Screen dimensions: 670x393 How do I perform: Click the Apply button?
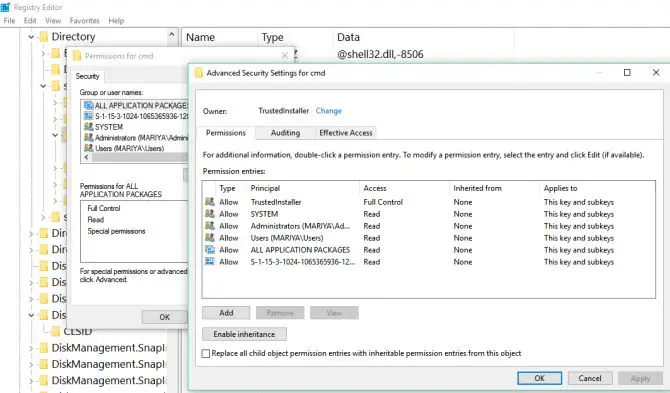640,378
